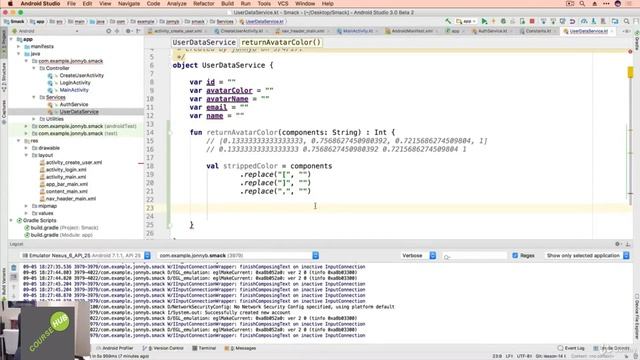Open the com.example.jonnyb.smack process dropdown
Screen dimensions: 640x360
tap(238, 256)
